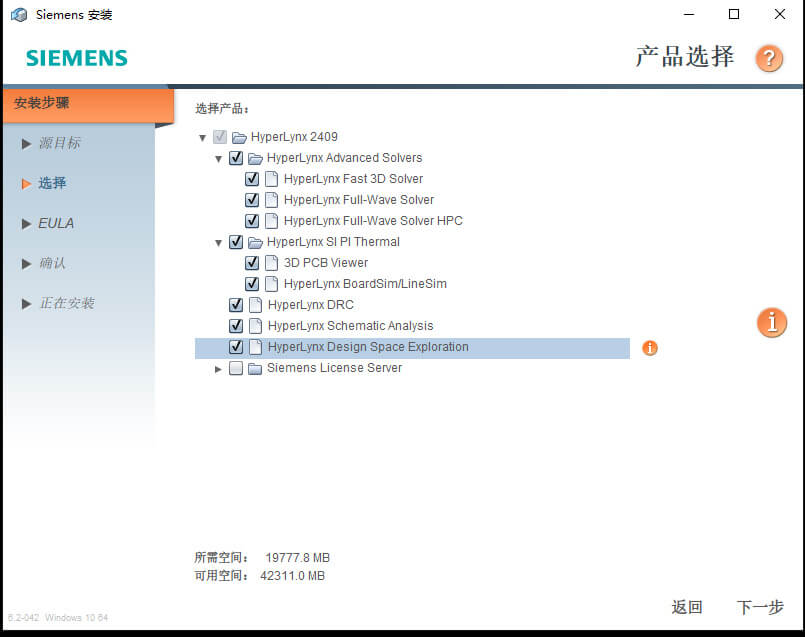Uncheck HyperLynx Schematic Analysis checkbox
This screenshot has width=805, height=637.
click(236, 326)
